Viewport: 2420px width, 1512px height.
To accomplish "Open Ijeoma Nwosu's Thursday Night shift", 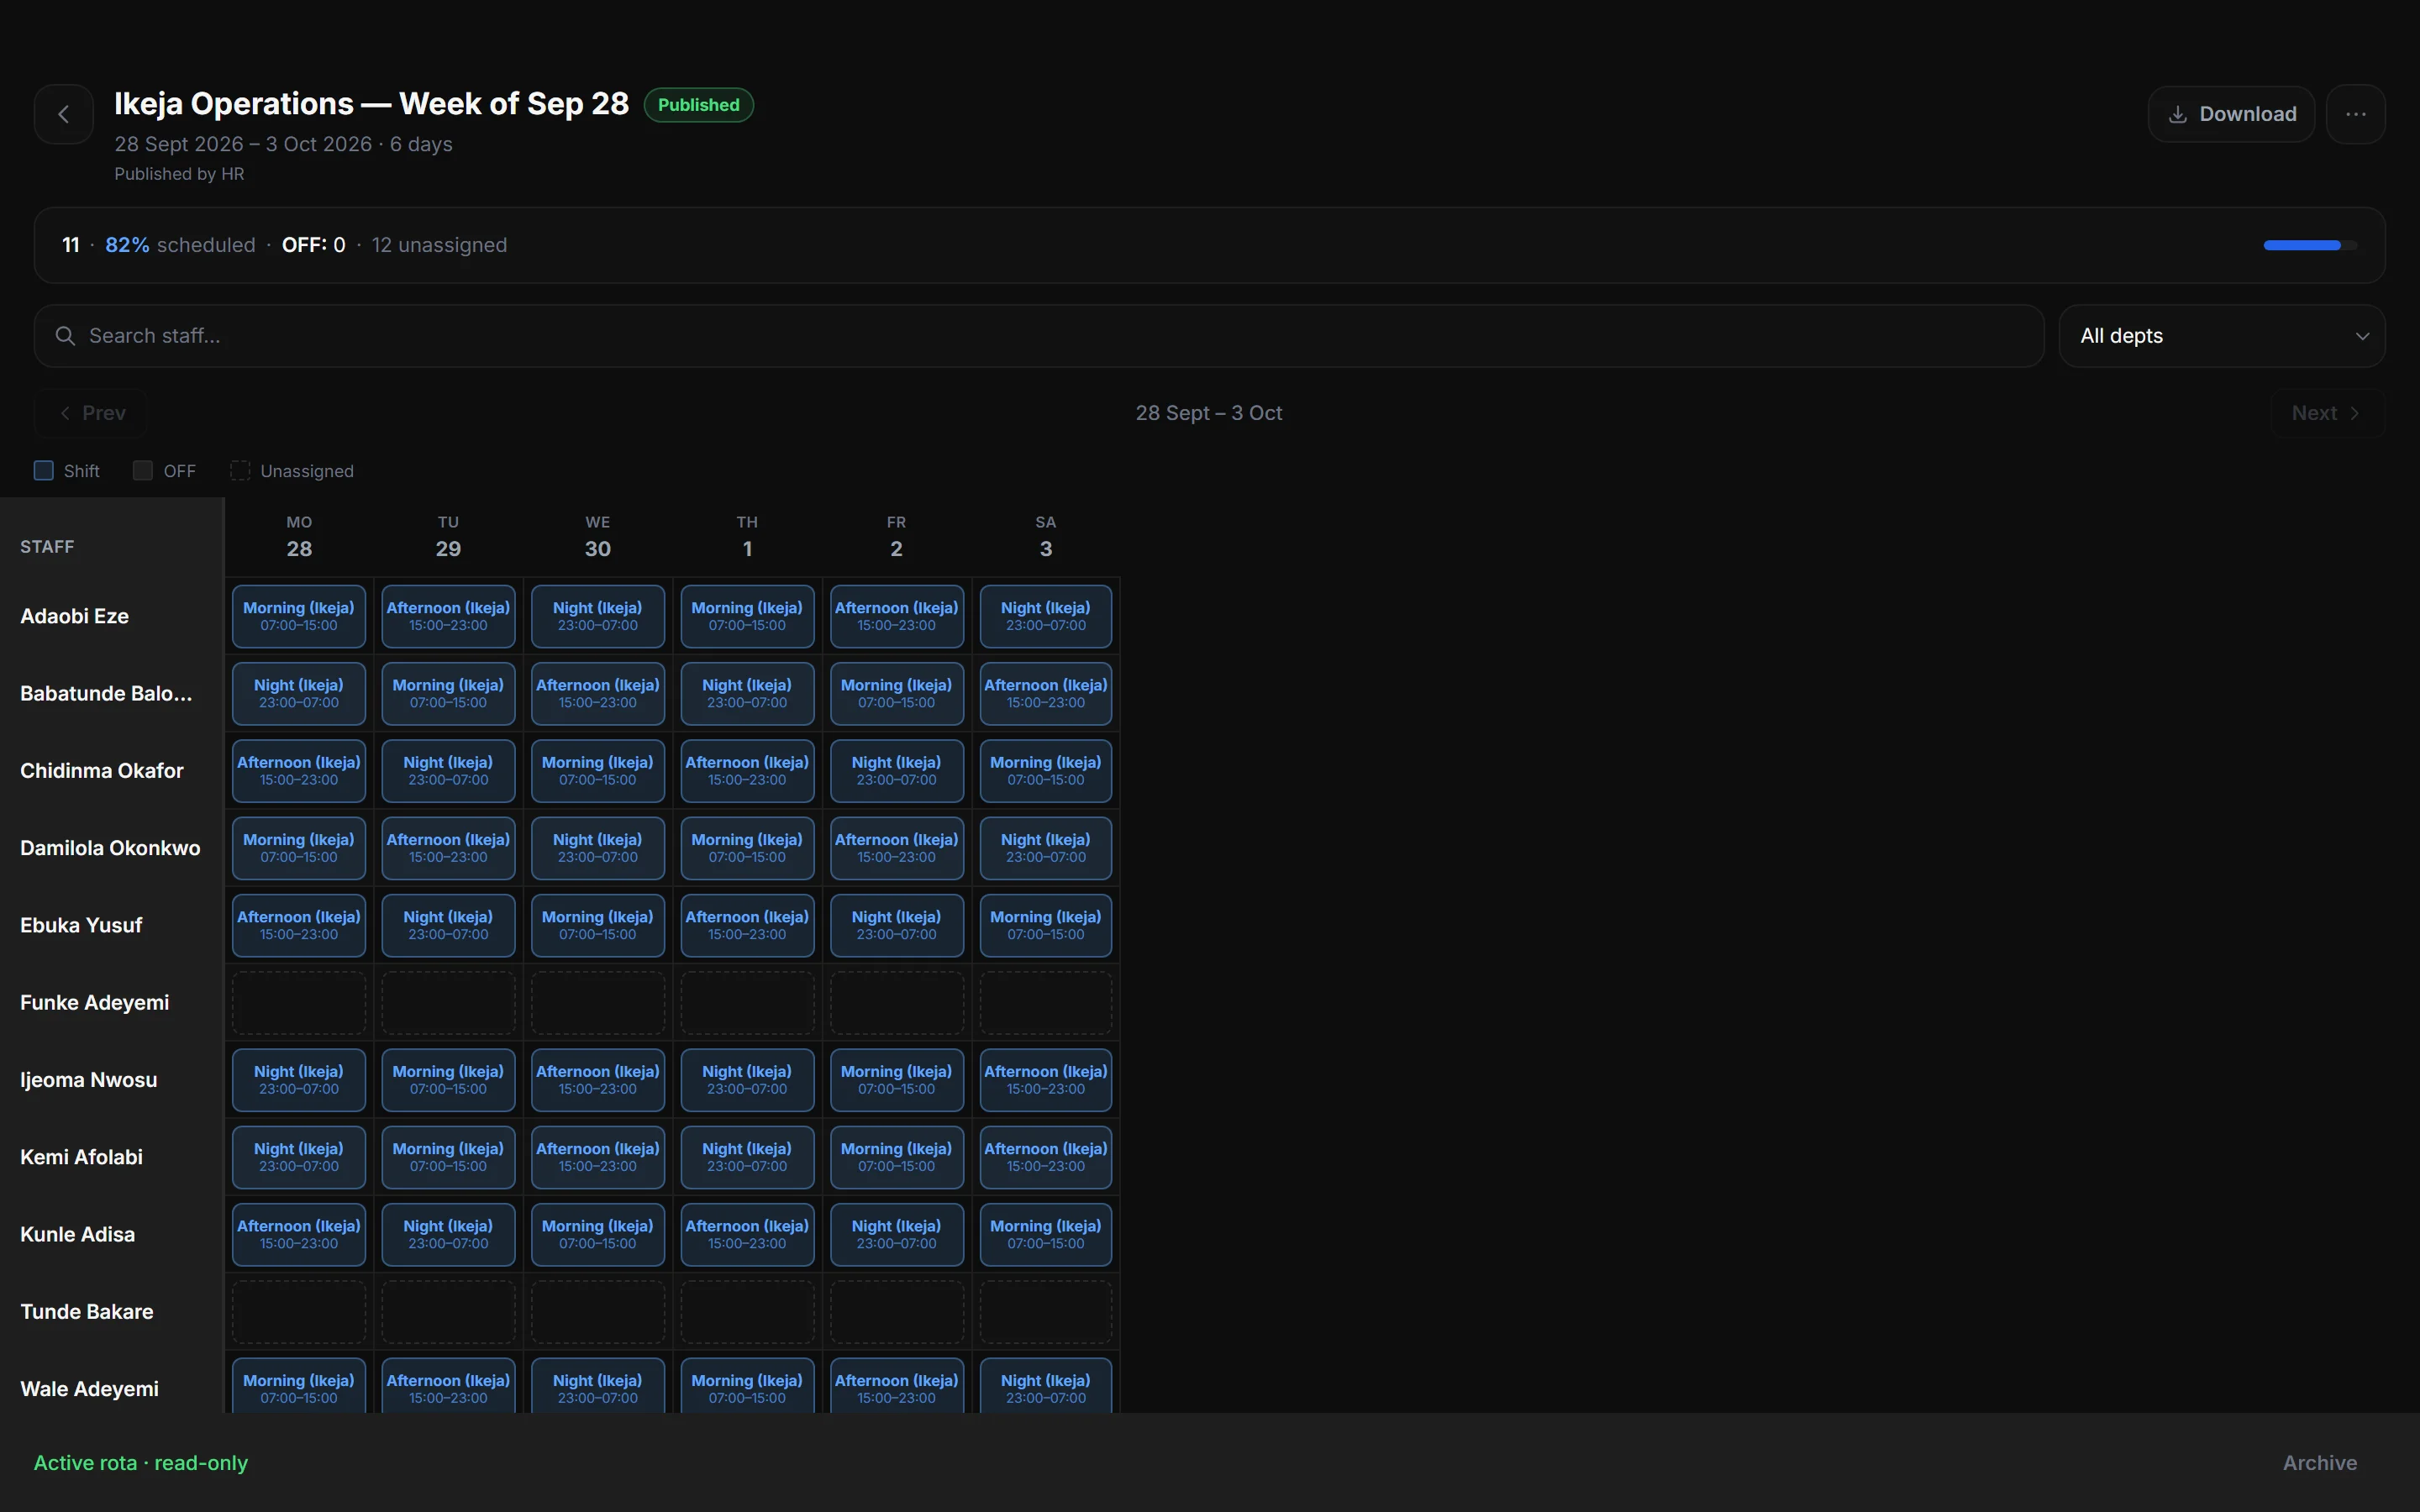I will point(747,1080).
